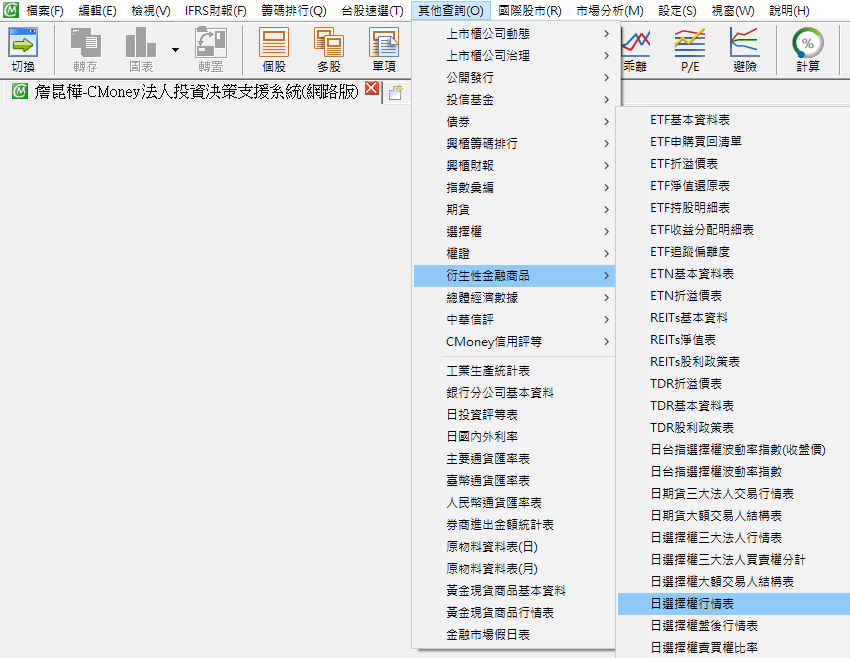The width and height of the screenshot is (850, 658).
Task: Click 黃金現貨商品行情表 menu entry
Action: tap(499, 613)
